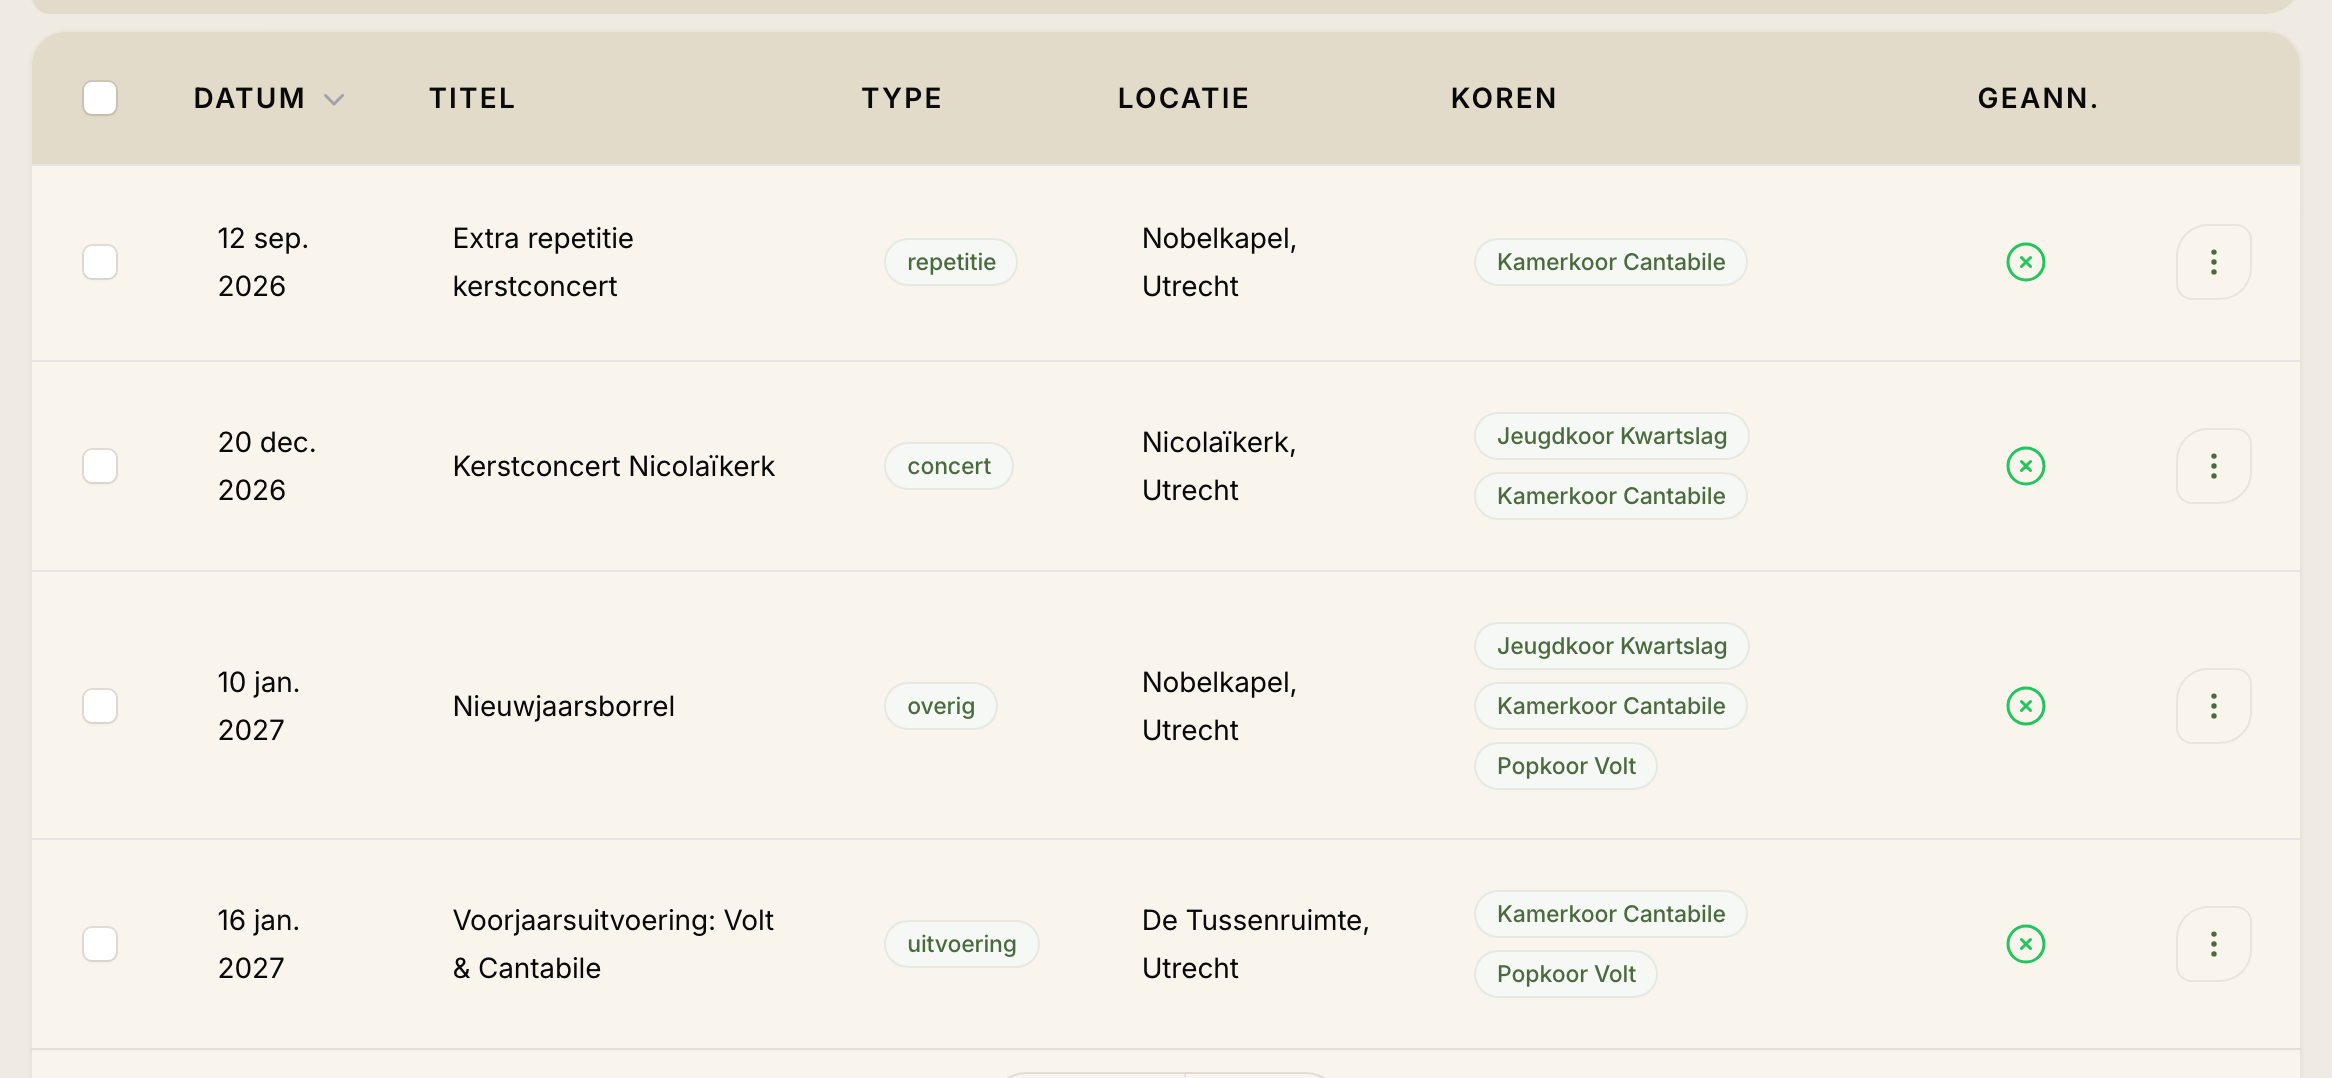The height and width of the screenshot is (1078, 2332).
Task: Click the 'overig' type badge
Action: 941,706
